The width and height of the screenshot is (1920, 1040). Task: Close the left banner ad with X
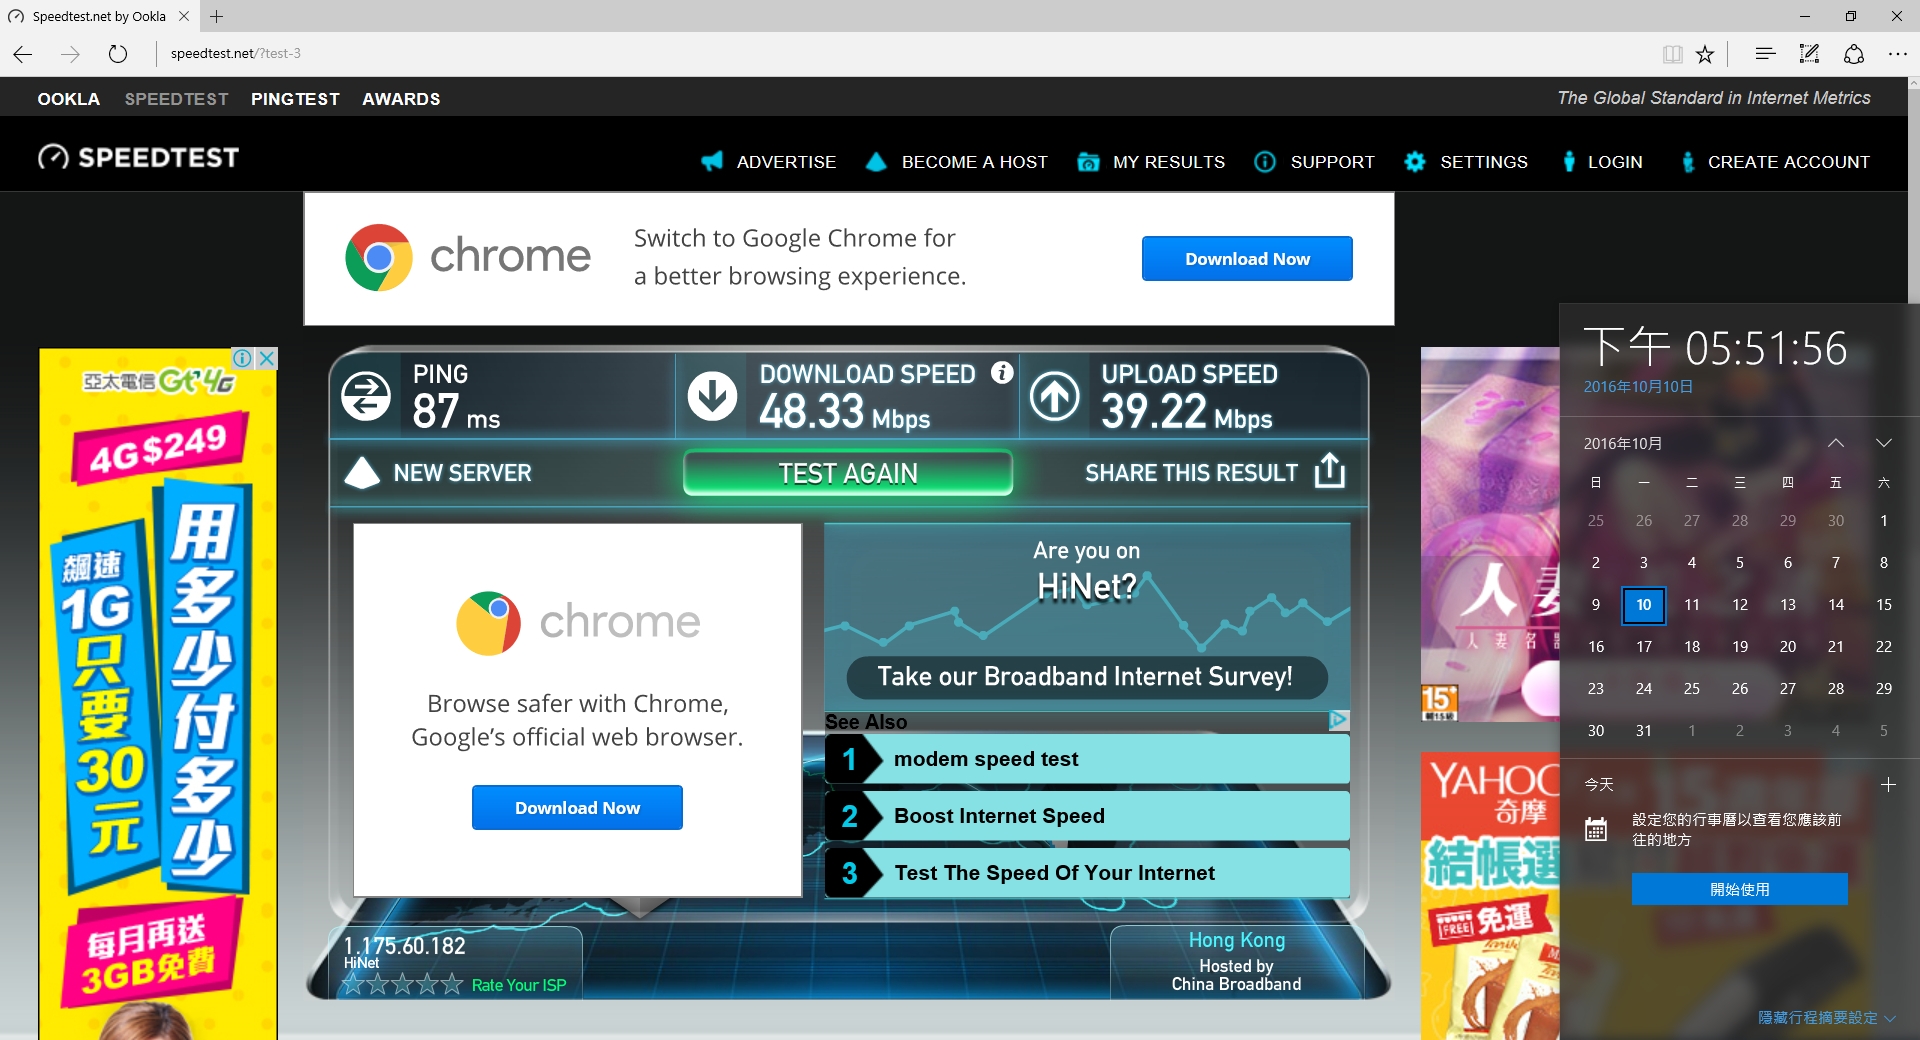(x=266, y=358)
